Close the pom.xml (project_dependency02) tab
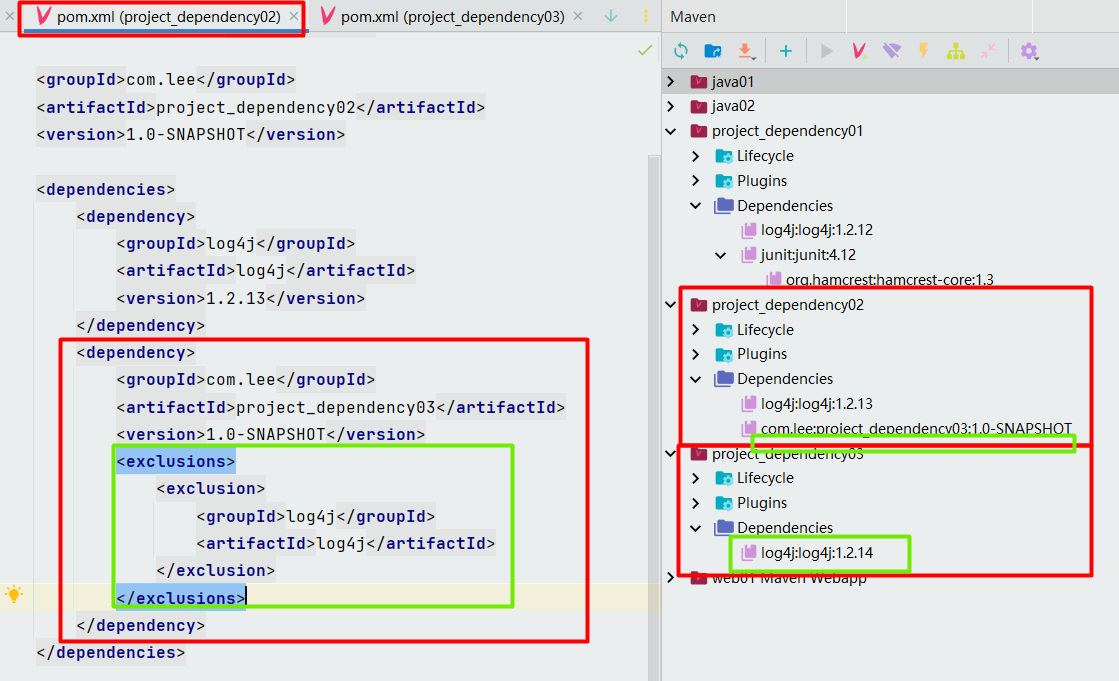Screen dimensions: 1119x681 click(x=294, y=16)
